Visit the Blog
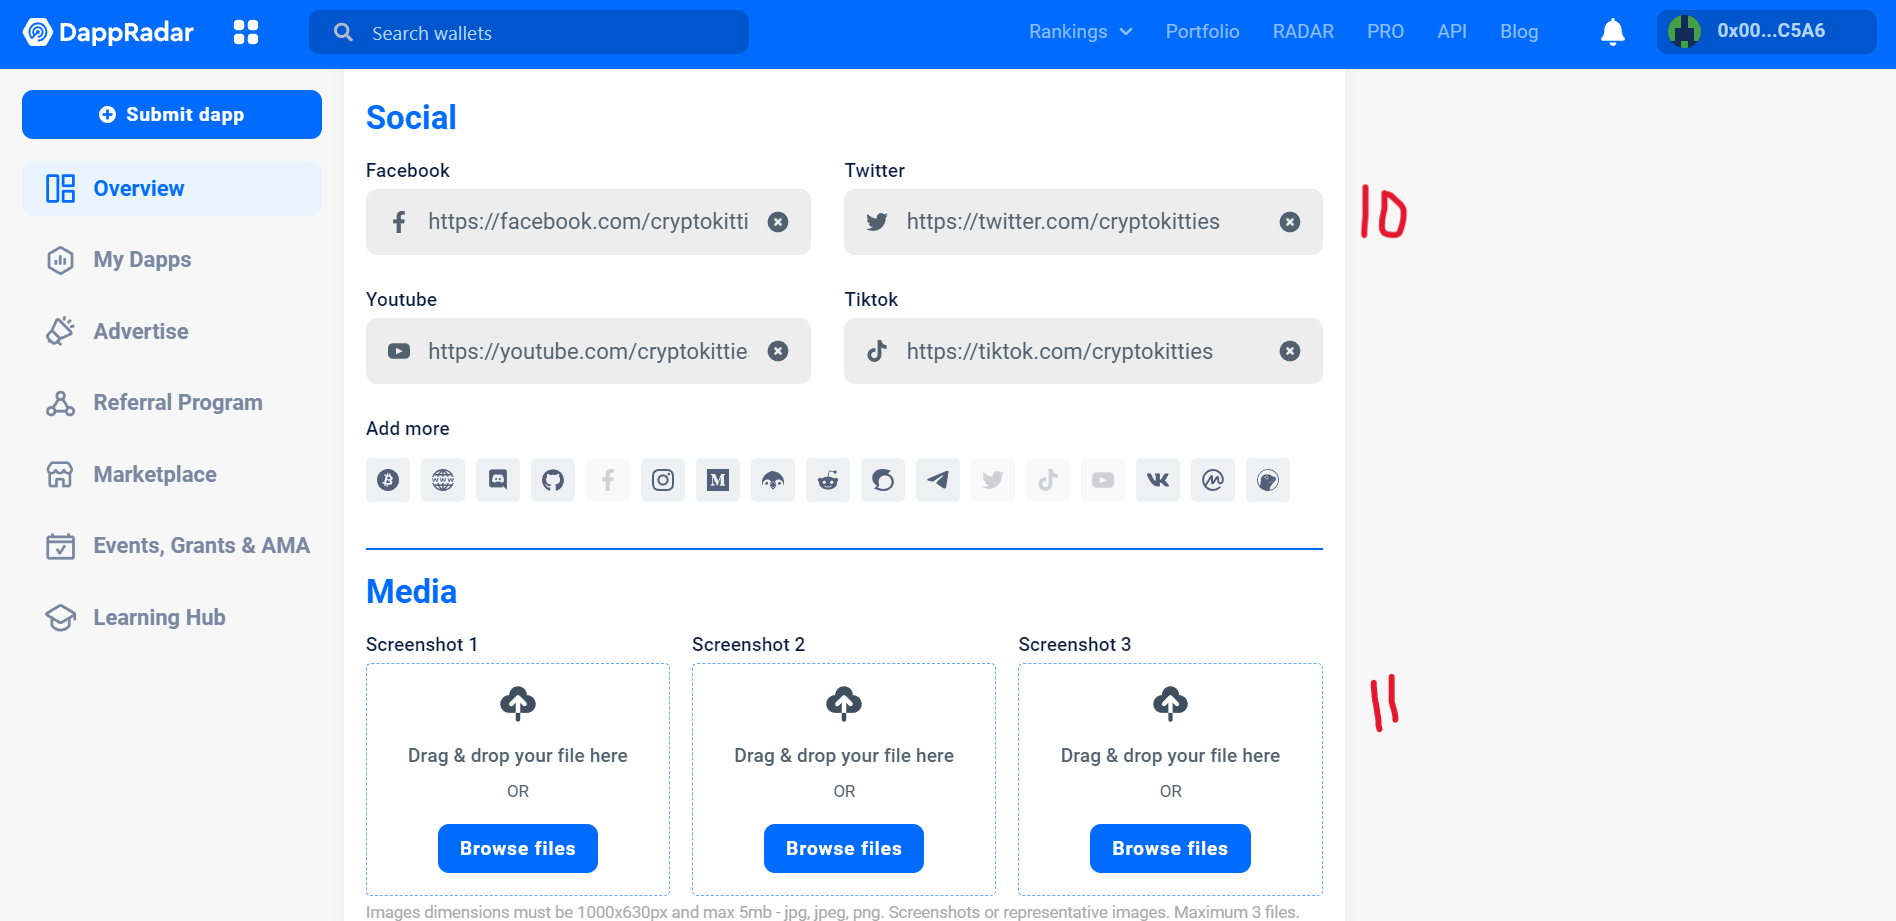This screenshot has height=921, width=1896. point(1519,32)
